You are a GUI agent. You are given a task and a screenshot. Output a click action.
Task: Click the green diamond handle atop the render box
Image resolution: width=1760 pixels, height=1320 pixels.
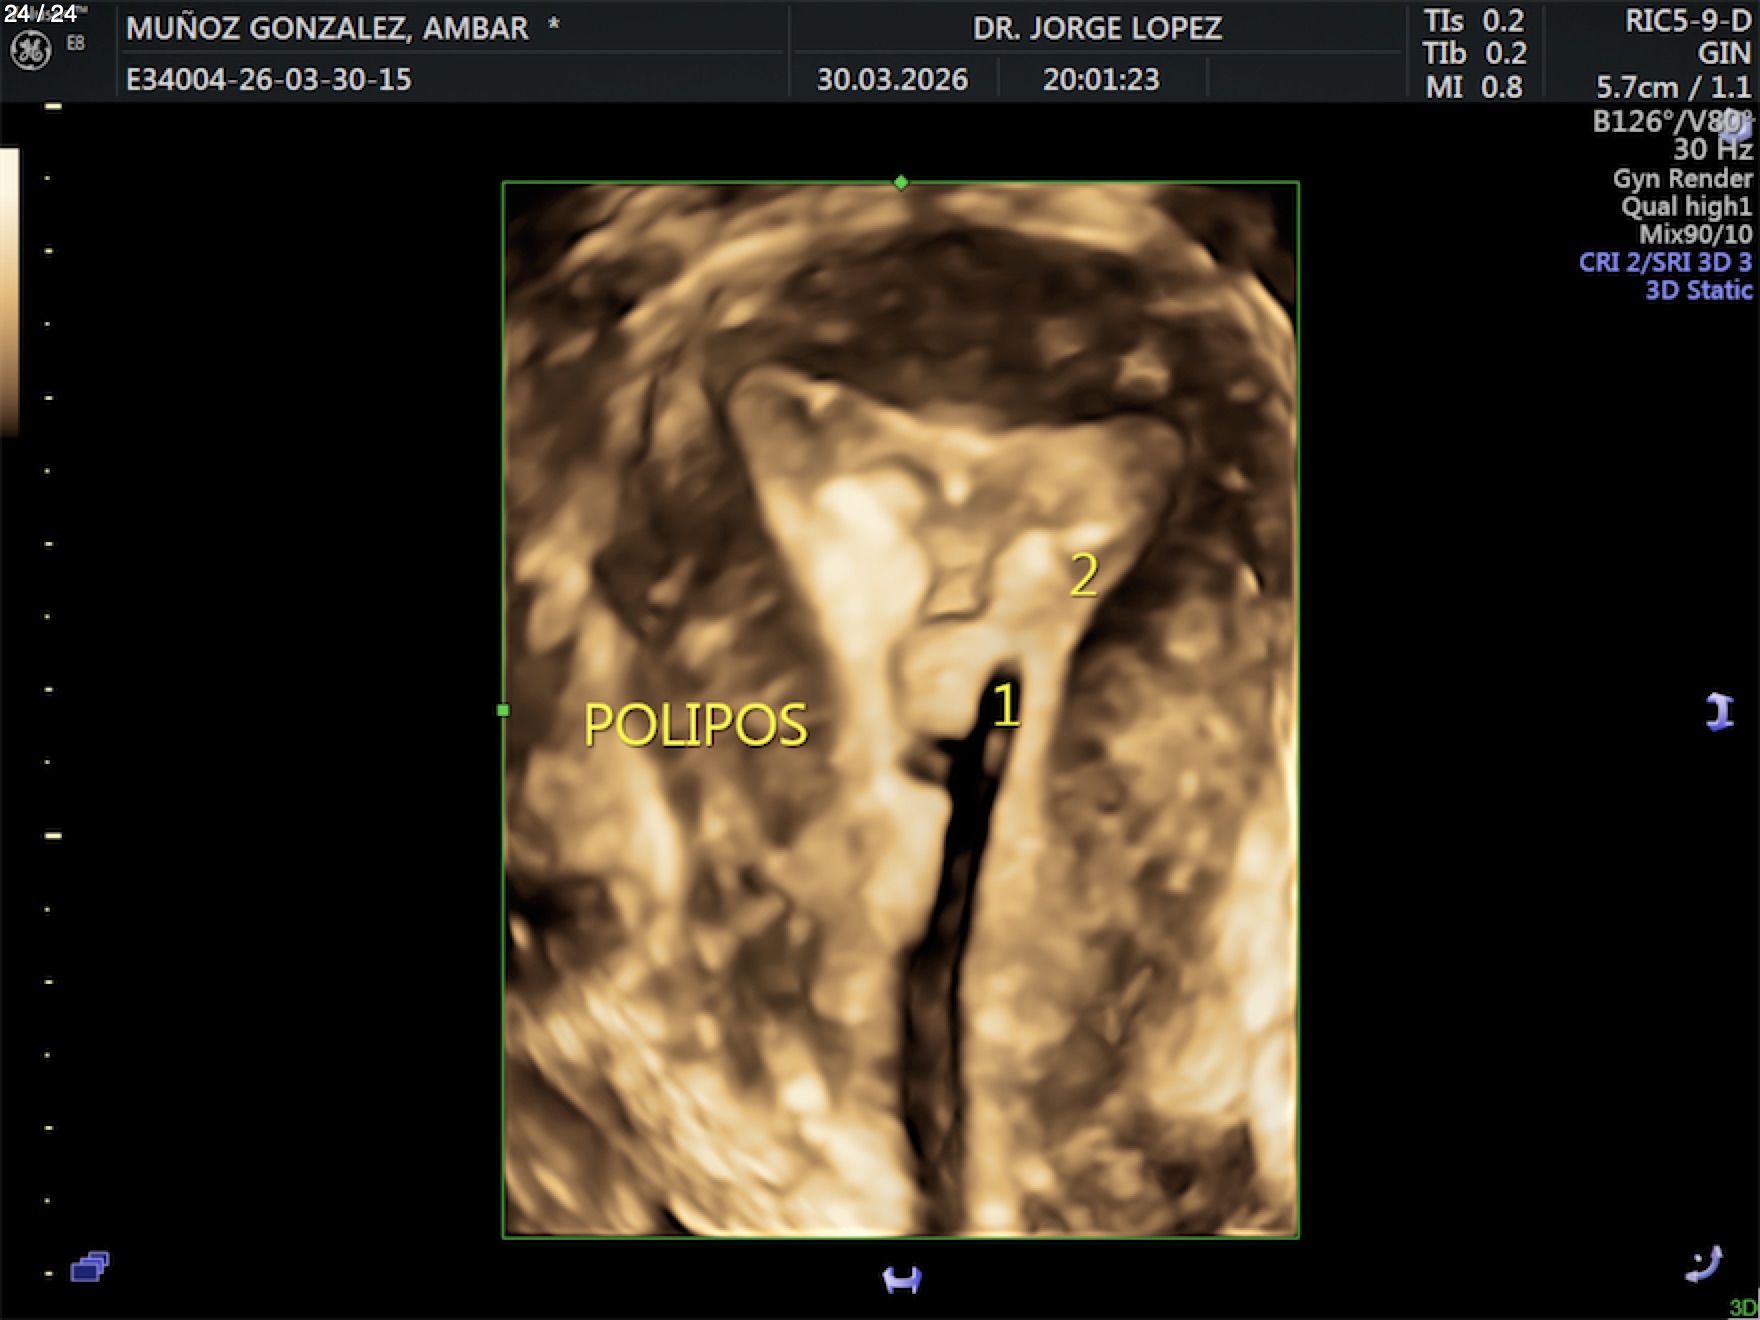[x=901, y=182]
